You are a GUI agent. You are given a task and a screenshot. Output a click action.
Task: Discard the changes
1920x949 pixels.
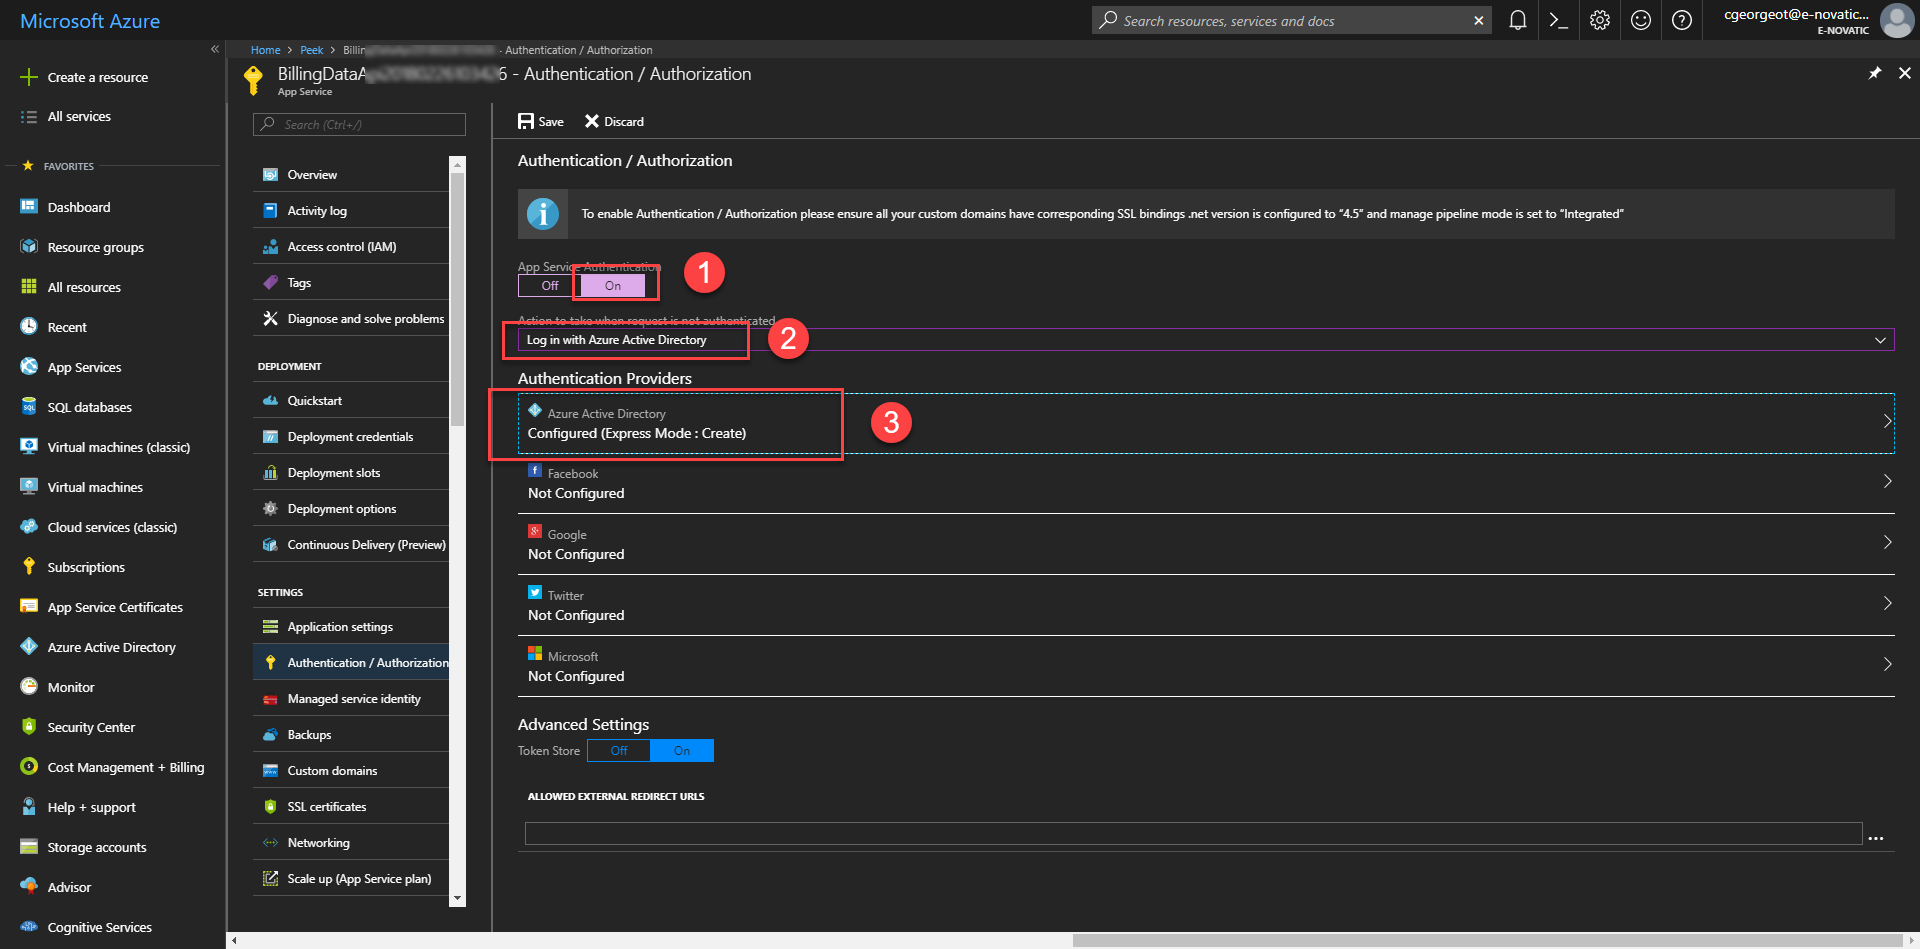coord(614,121)
